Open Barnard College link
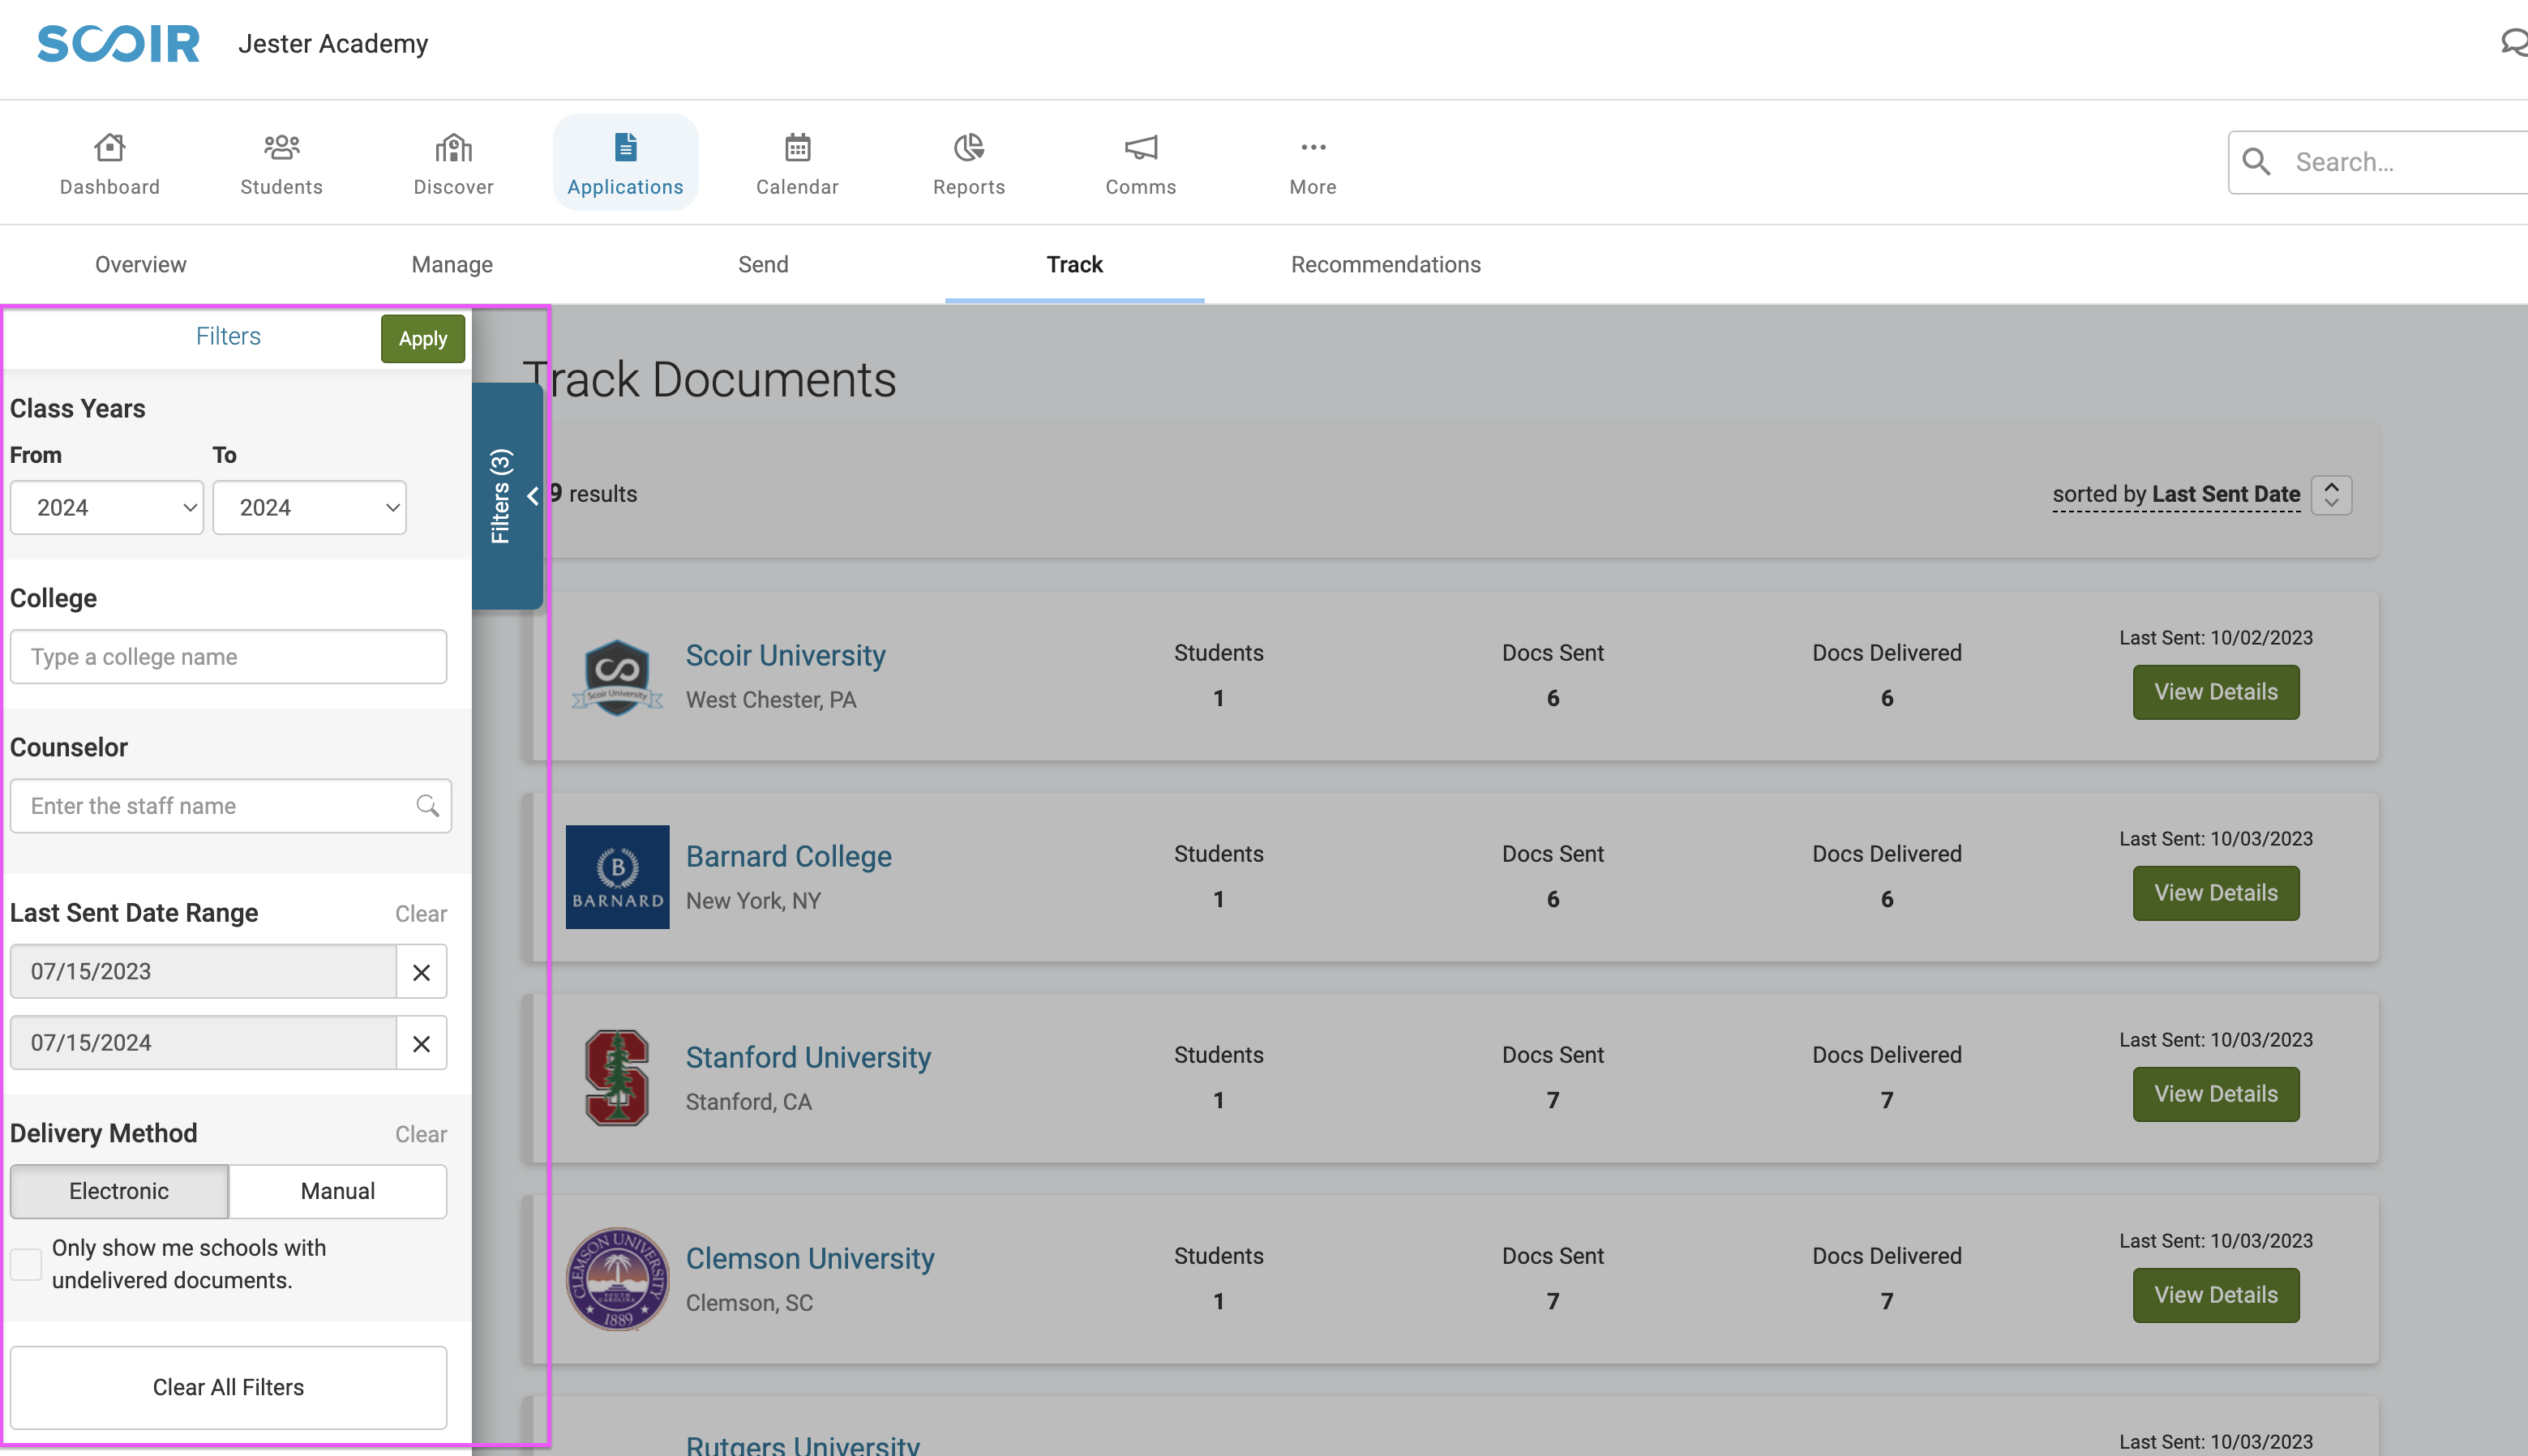The width and height of the screenshot is (2528, 1456). (x=788, y=856)
